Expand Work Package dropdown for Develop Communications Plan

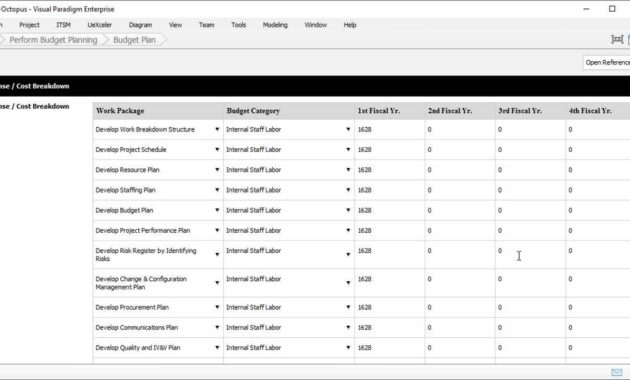[217, 327]
